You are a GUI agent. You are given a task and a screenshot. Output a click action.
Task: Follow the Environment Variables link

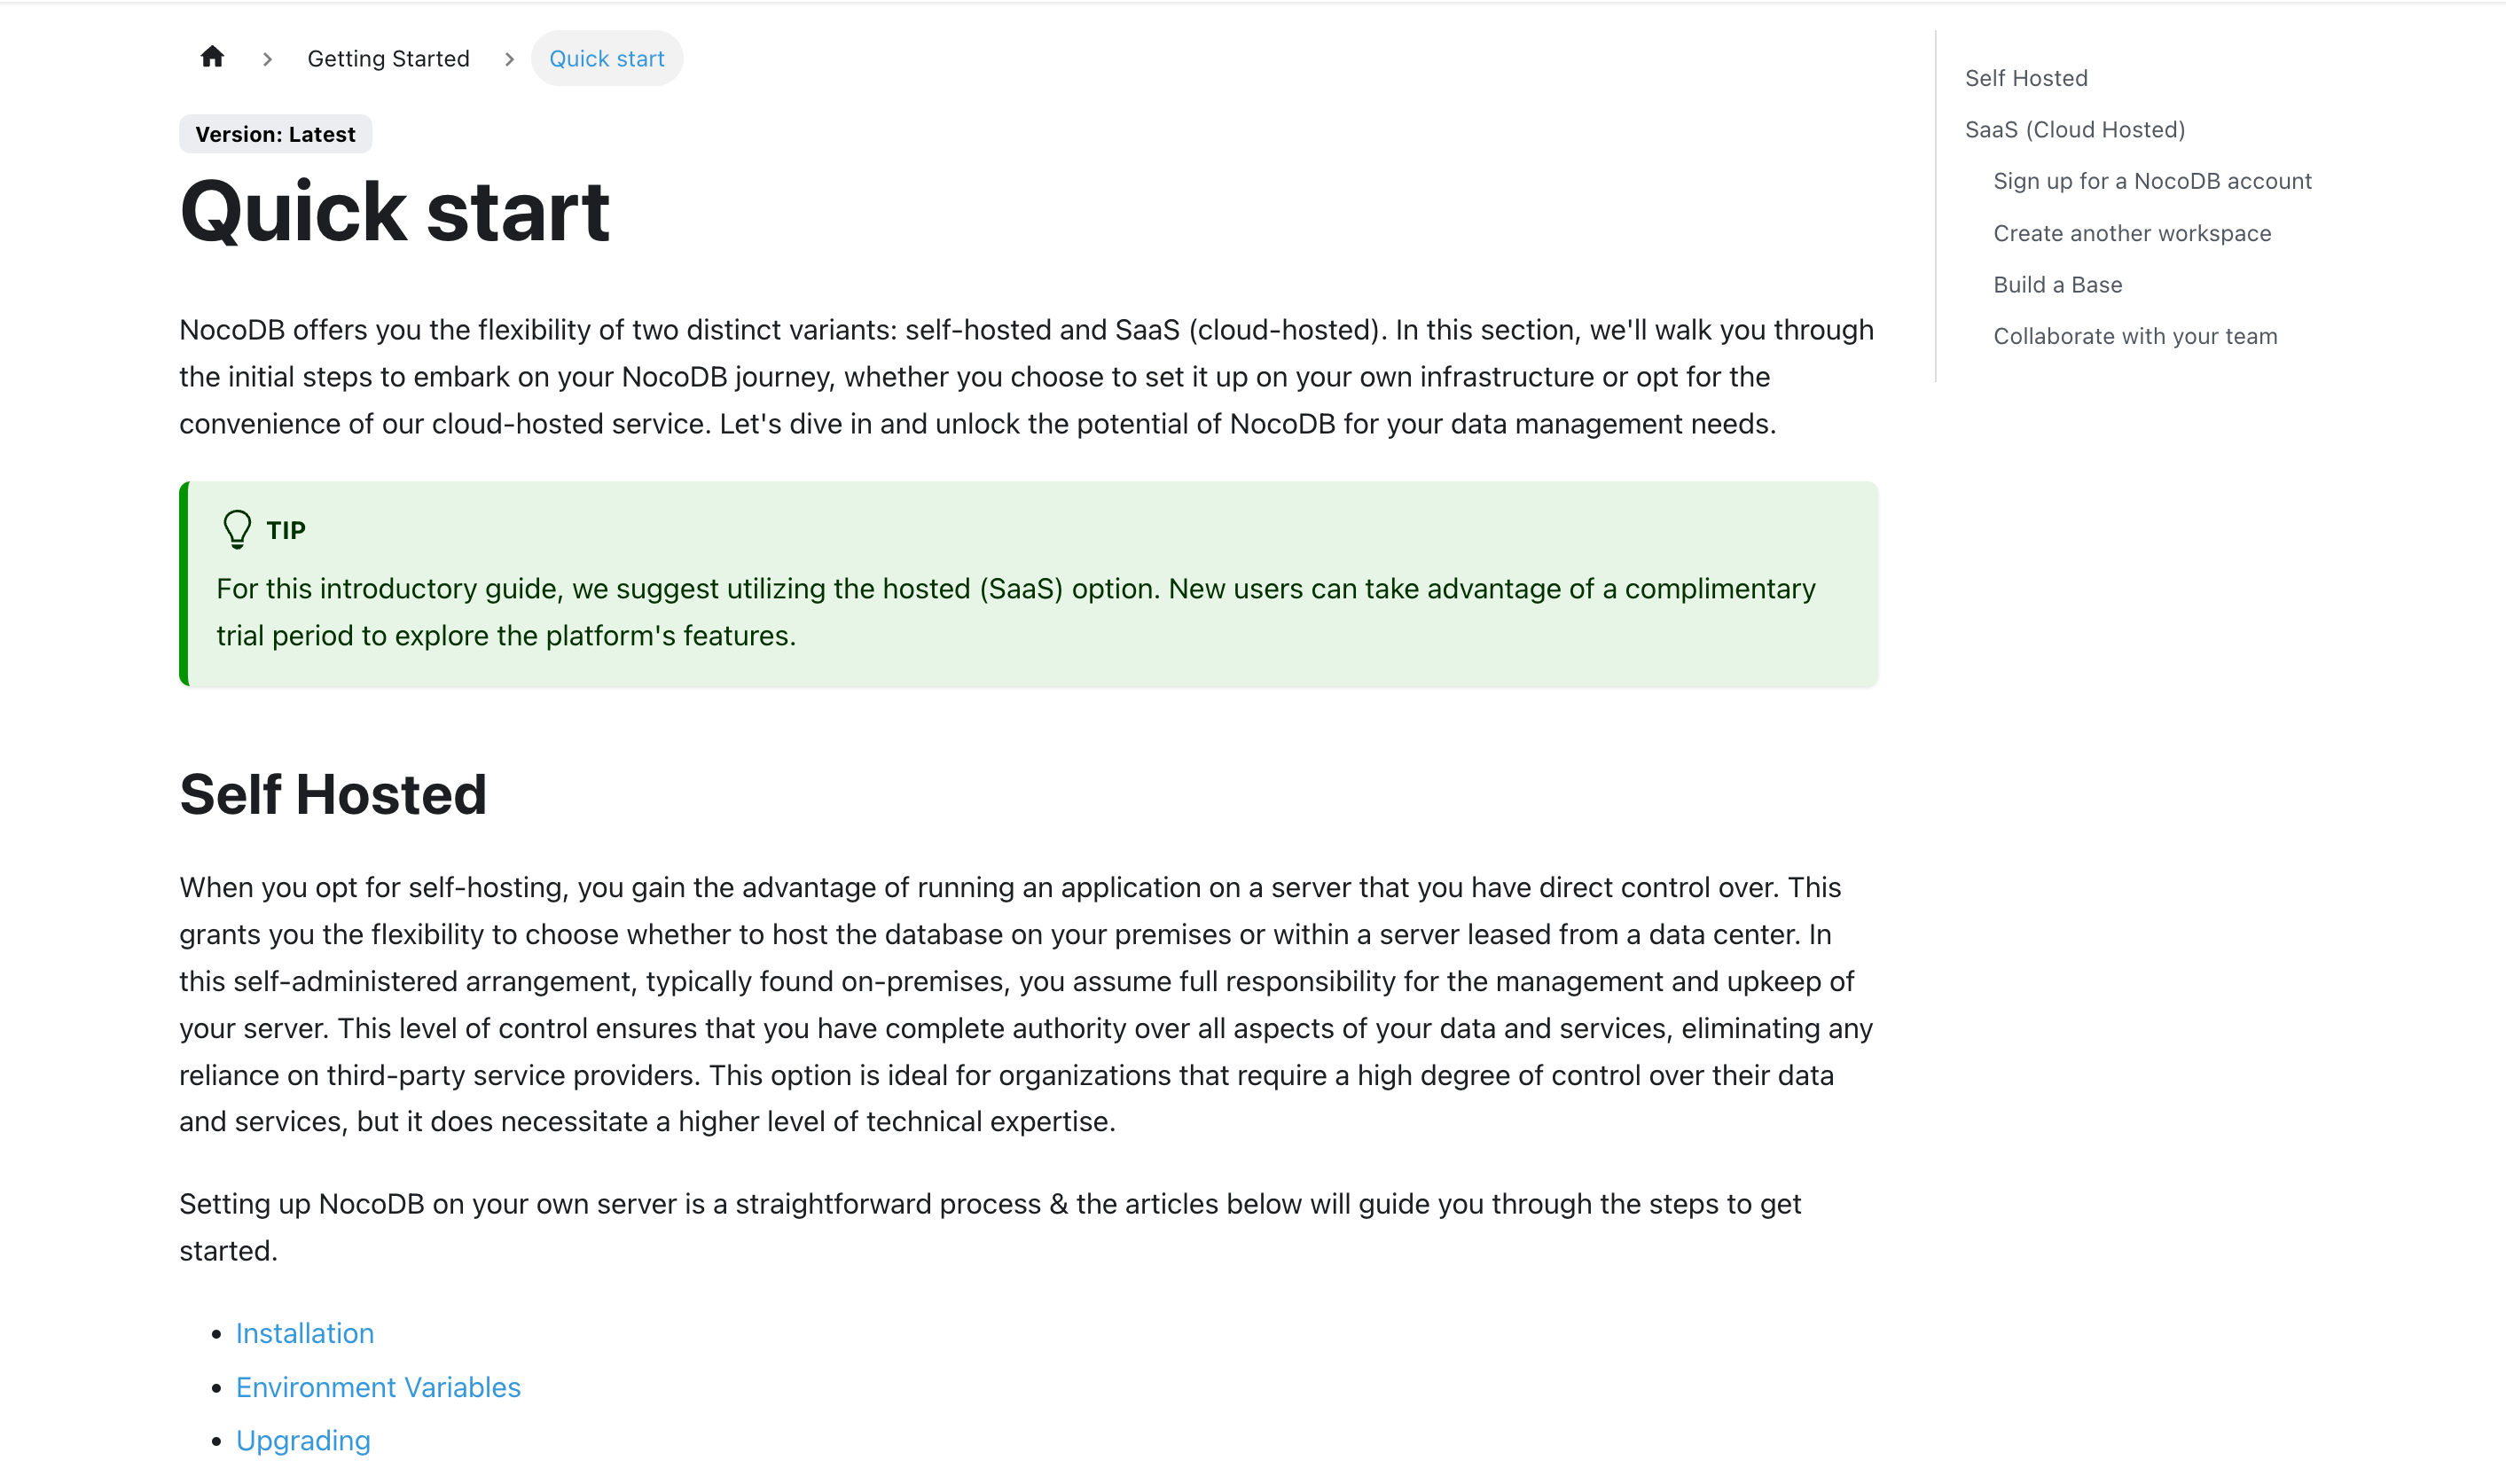pyautogui.click(x=378, y=1387)
